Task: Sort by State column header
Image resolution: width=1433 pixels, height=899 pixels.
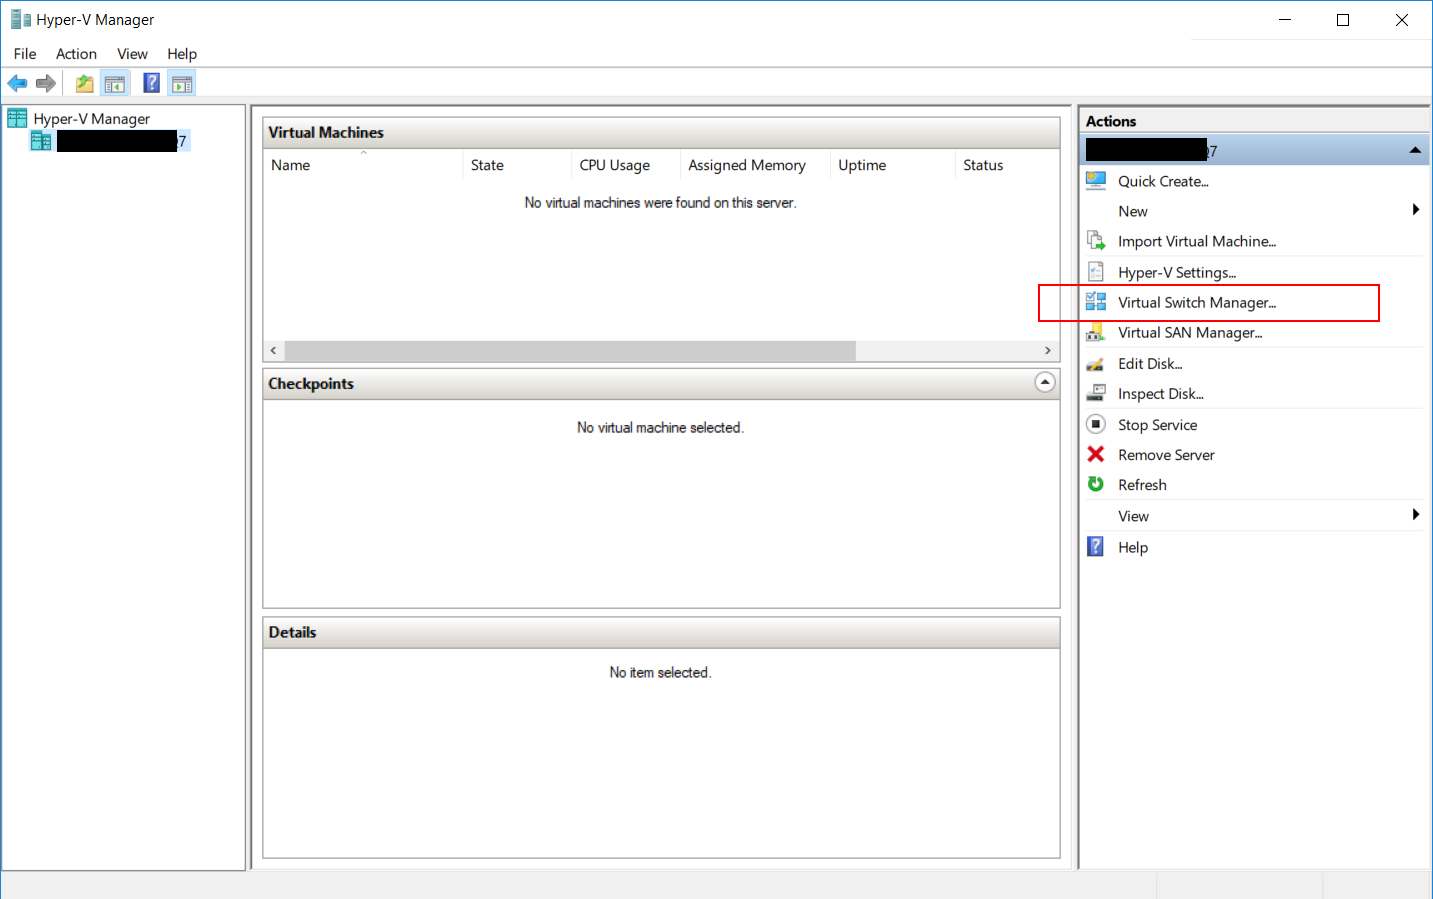Action: coord(517,165)
